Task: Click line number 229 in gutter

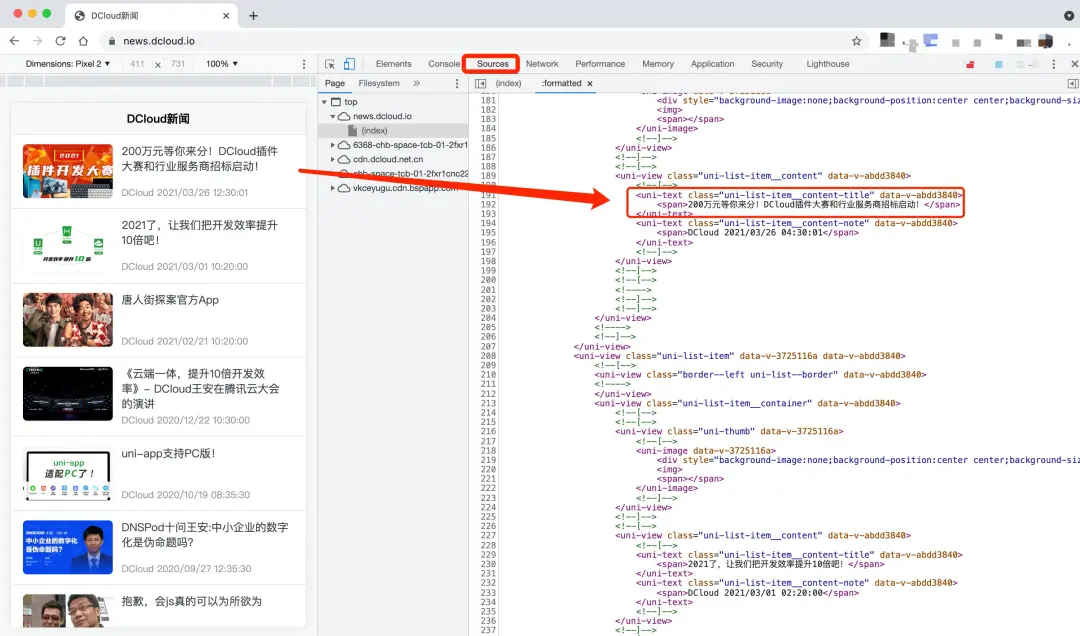Action: pyautogui.click(x=488, y=555)
